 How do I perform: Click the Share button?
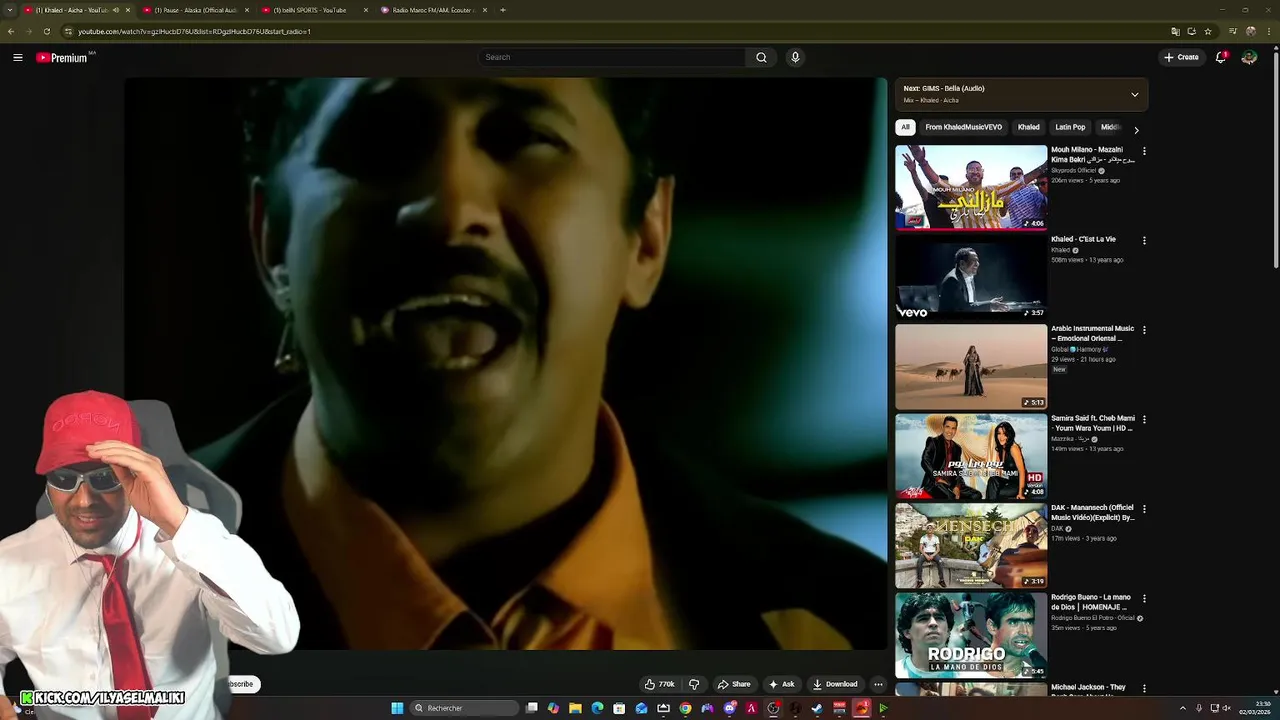pyautogui.click(x=734, y=684)
